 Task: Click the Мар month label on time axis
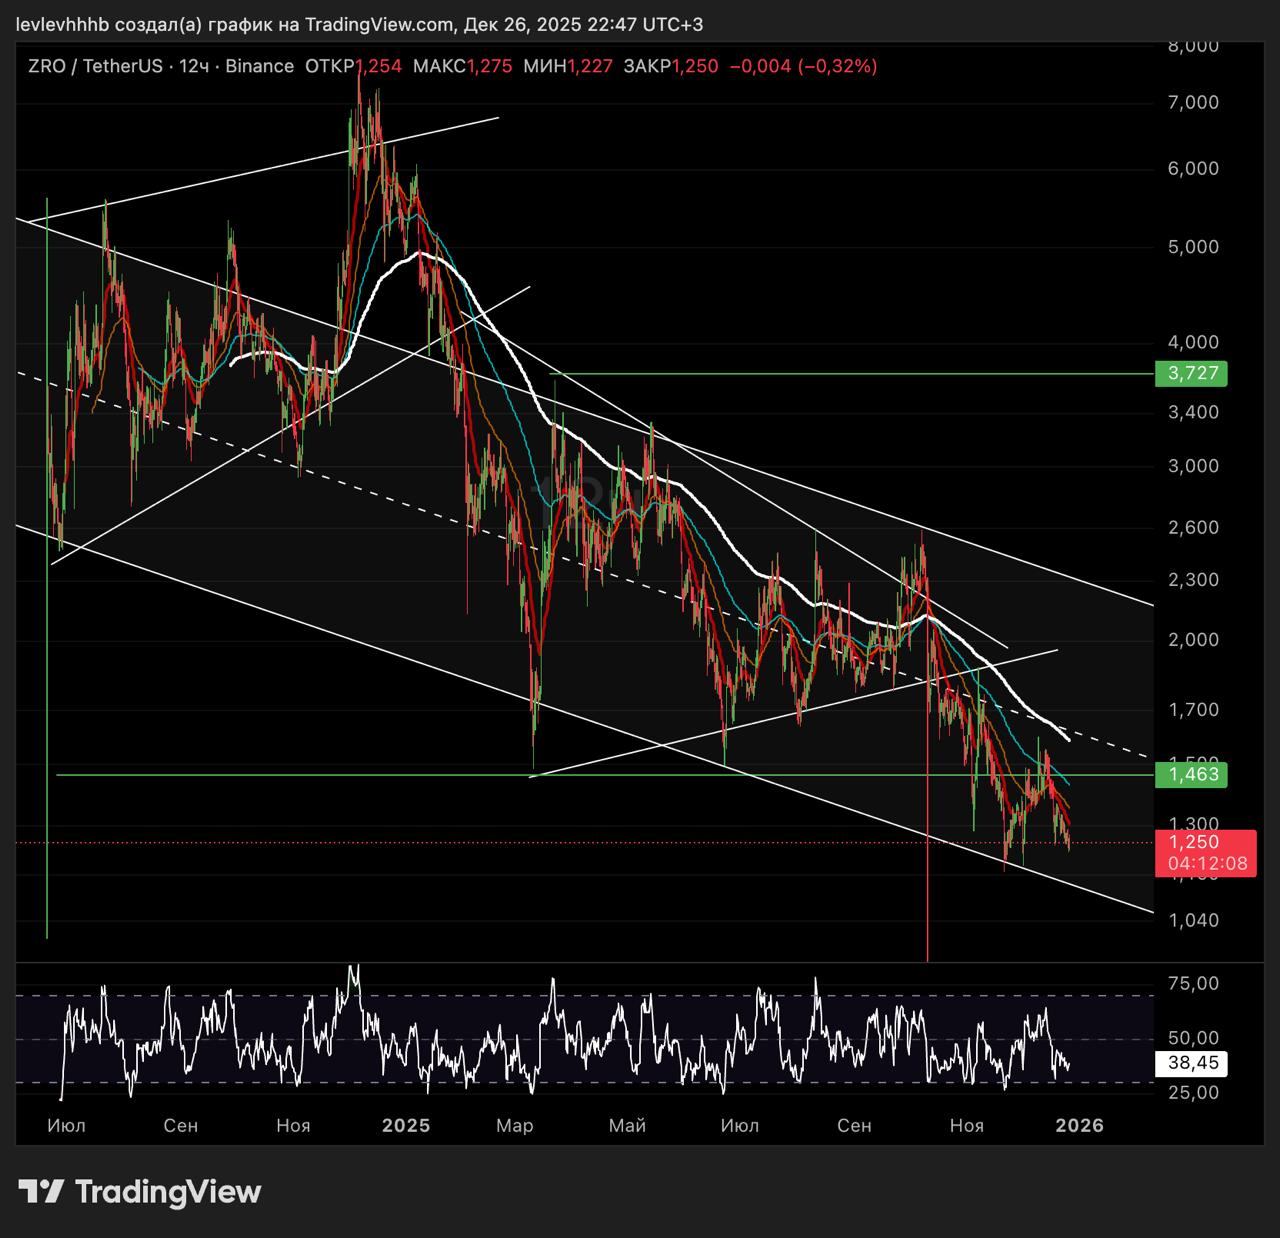(514, 1125)
